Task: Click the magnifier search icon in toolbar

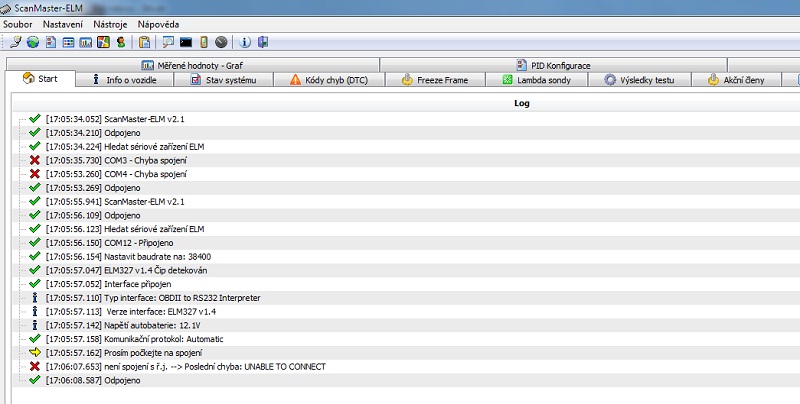Action: pos(168,42)
